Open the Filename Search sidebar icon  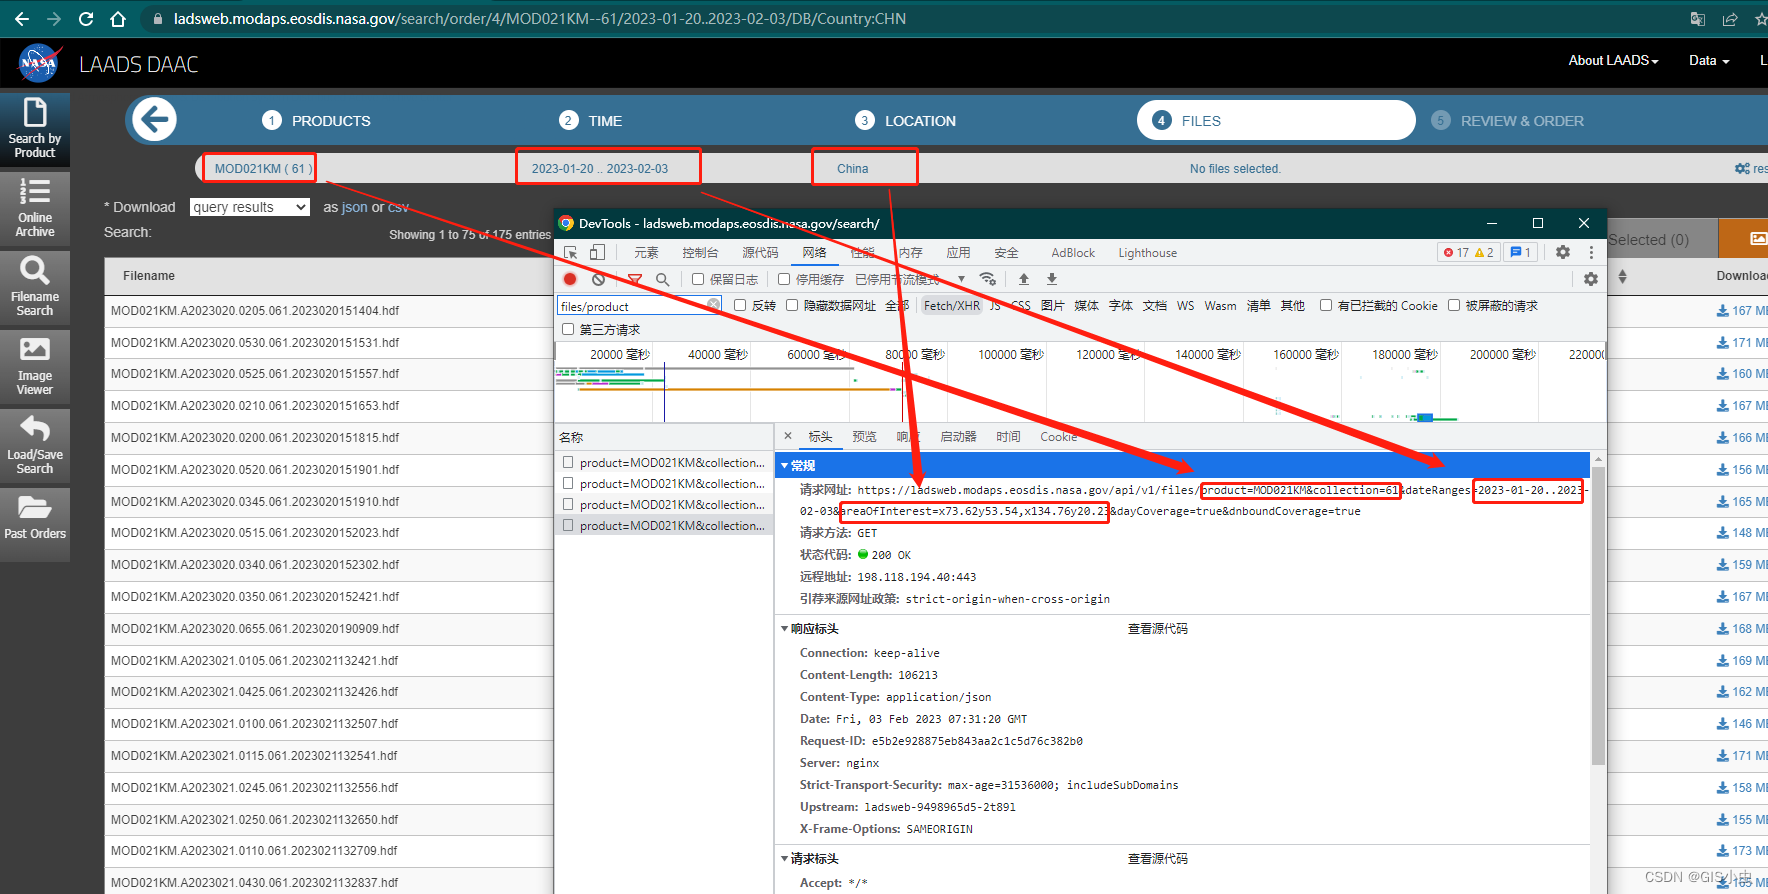35,287
